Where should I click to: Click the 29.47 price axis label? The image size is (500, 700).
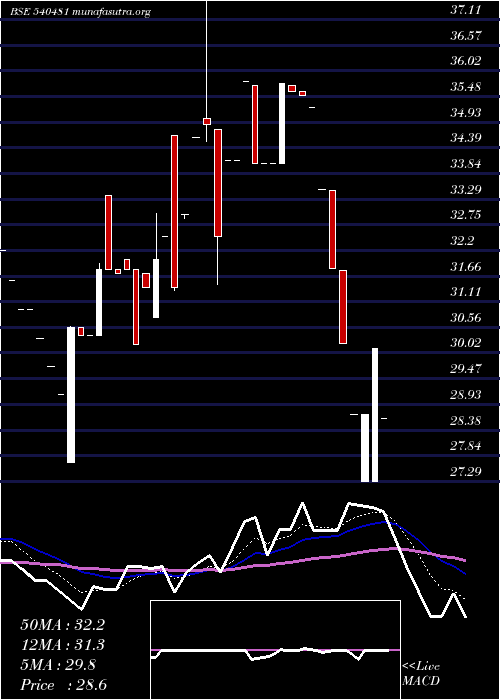(466, 369)
